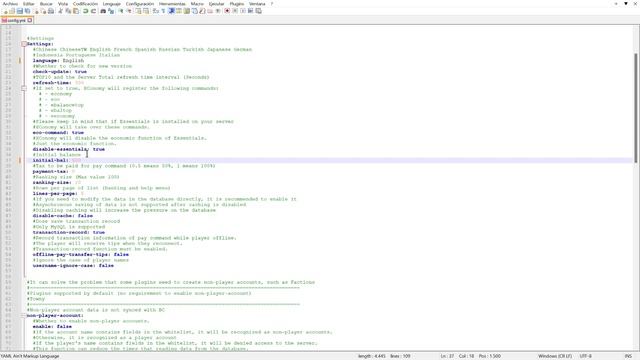Open the user defined language icon

tap(179, 11)
